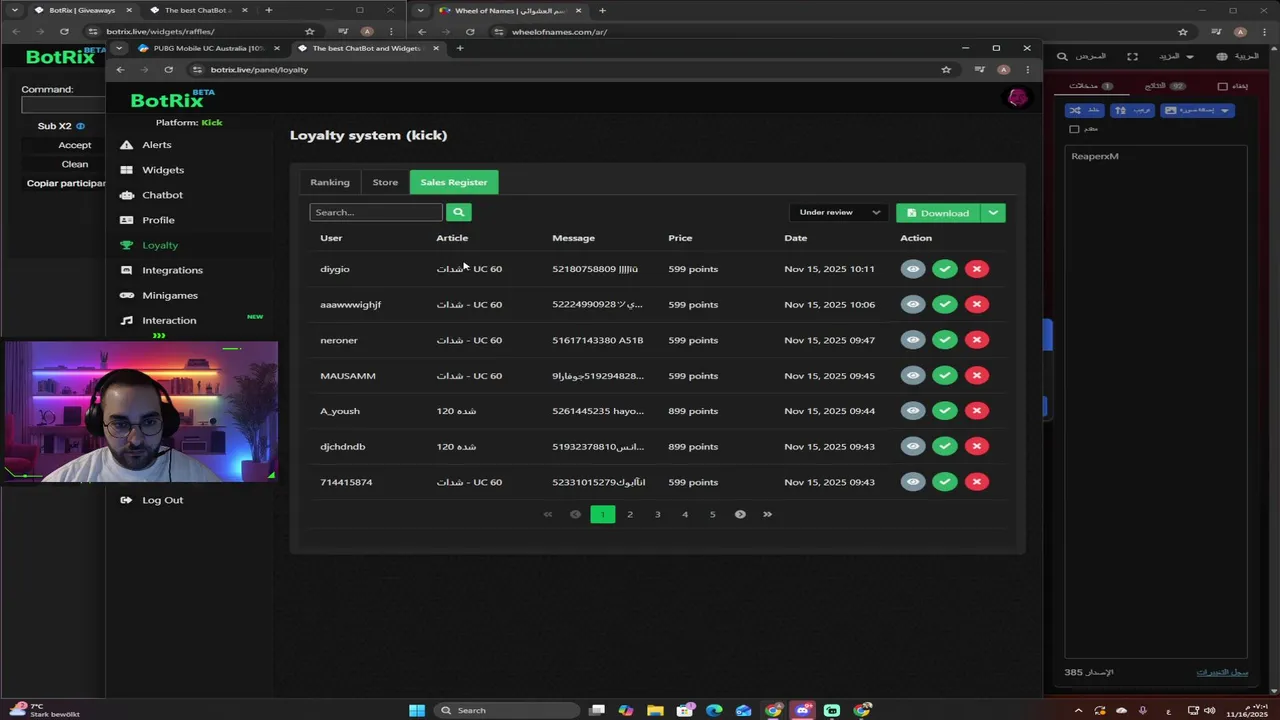Screen dimensions: 1280x720
Task: View details of djchdndb's purchase
Action: [x=913, y=446]
